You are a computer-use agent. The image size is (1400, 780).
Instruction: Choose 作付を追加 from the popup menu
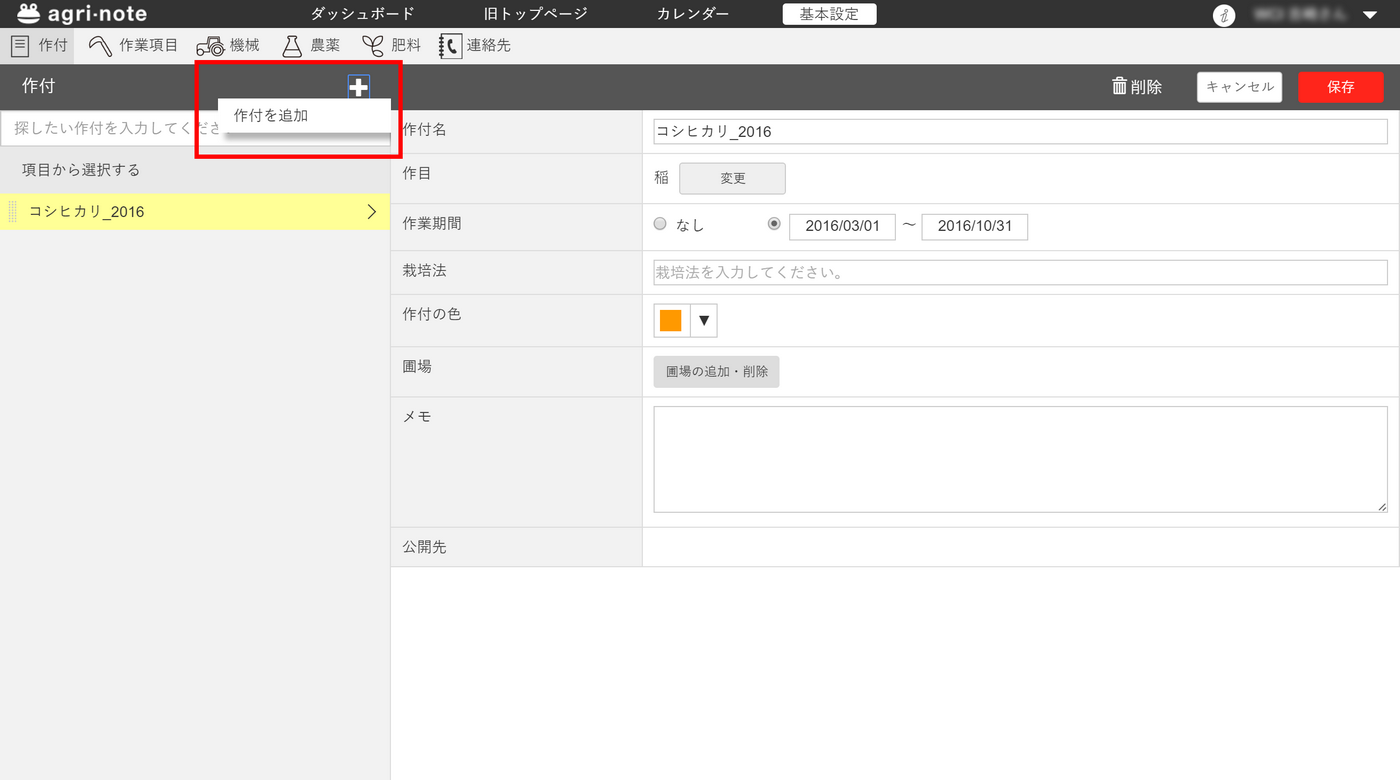tap(271, 116)
